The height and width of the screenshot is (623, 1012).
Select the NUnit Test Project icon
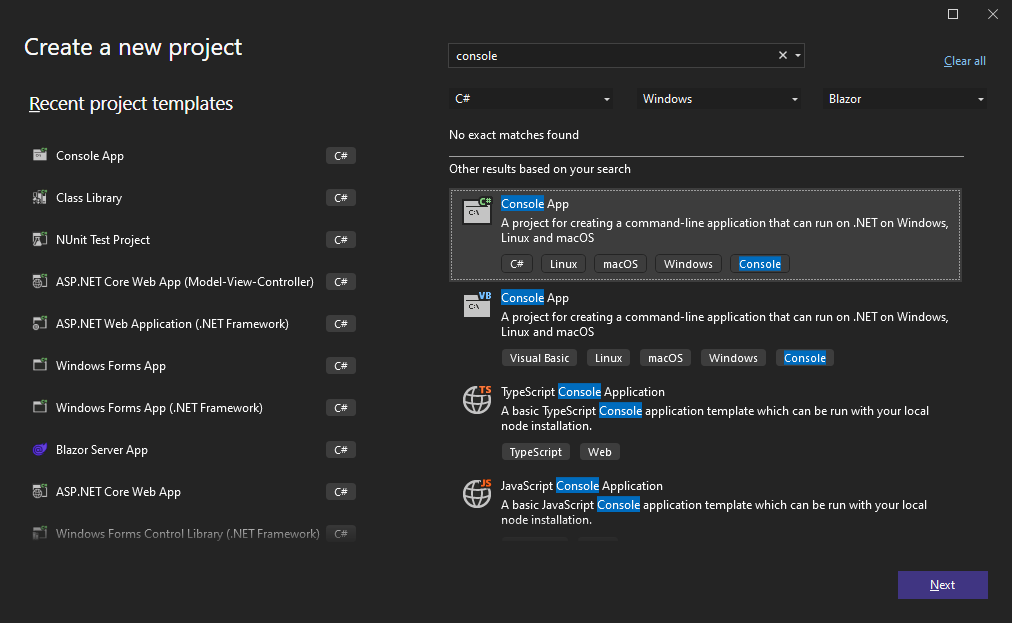click(x=40, y=239)
